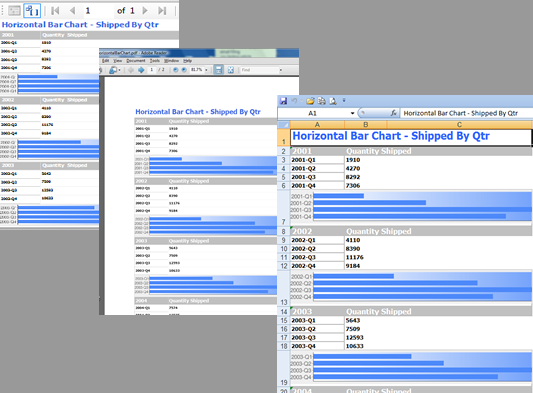Image resolution: width=533 pixels, height=393 pixels.
Task: Open Window menu in Adobe Reader
Action: [171, 61]
